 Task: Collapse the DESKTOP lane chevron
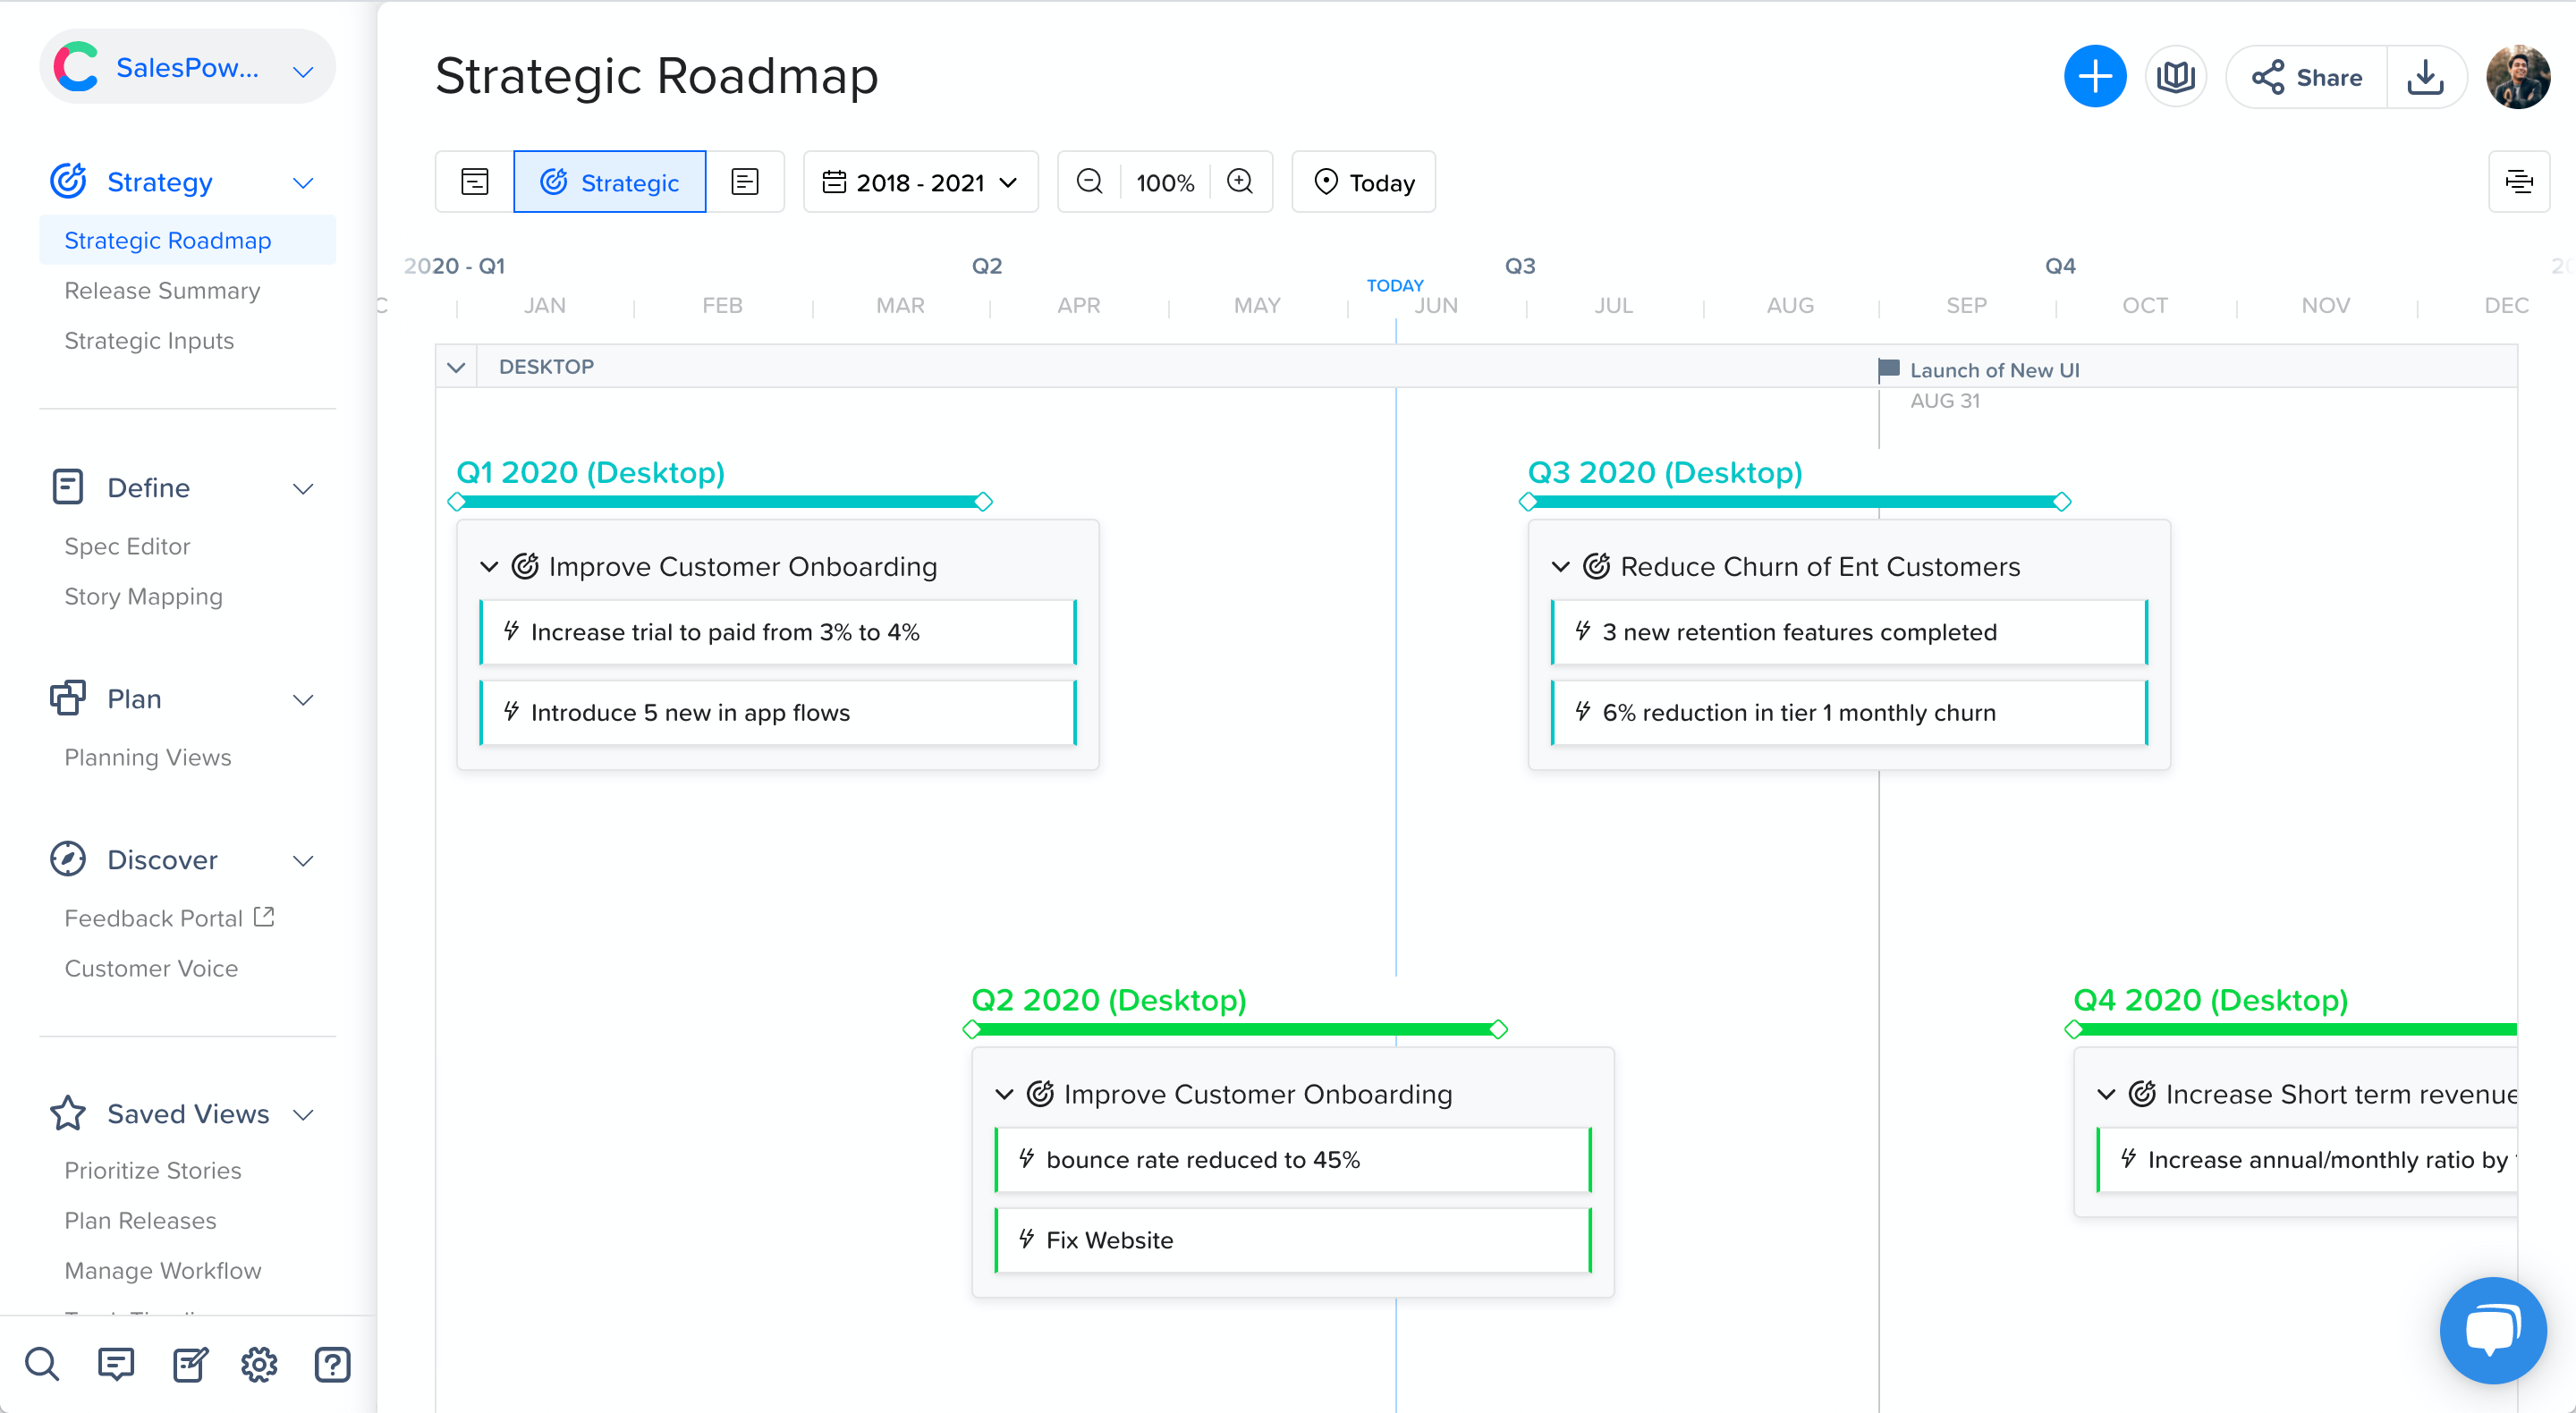pos(456,367)
